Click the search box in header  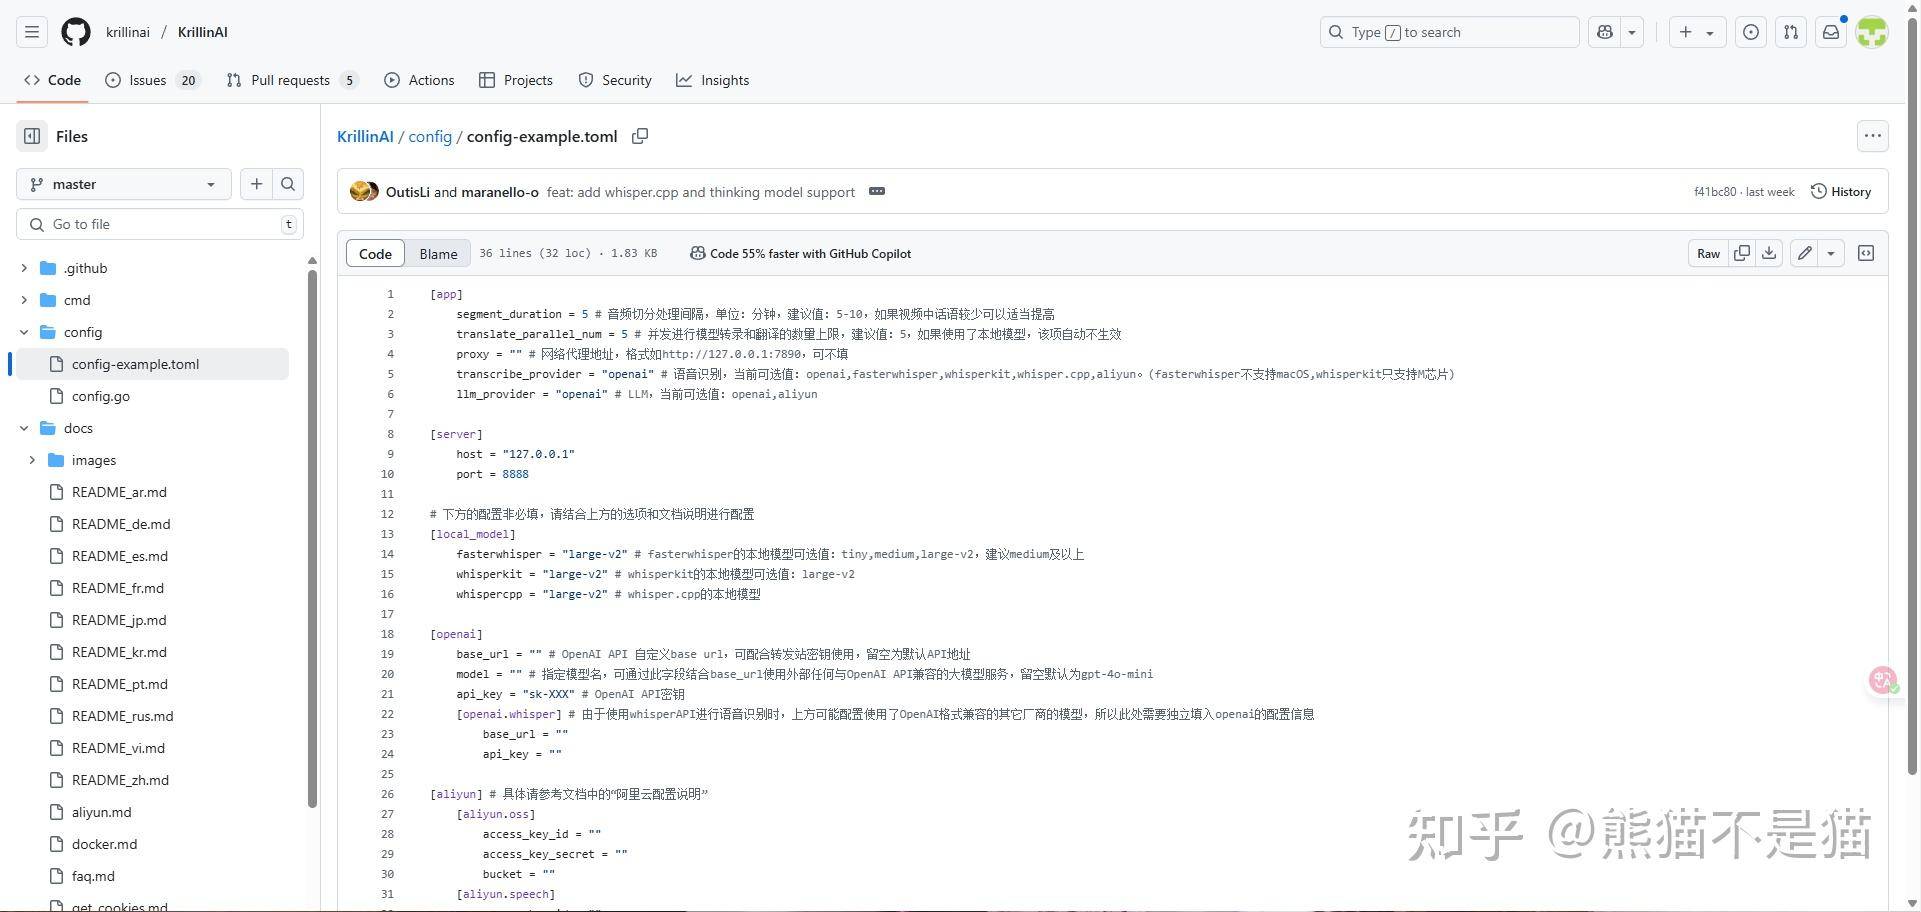1449,32
